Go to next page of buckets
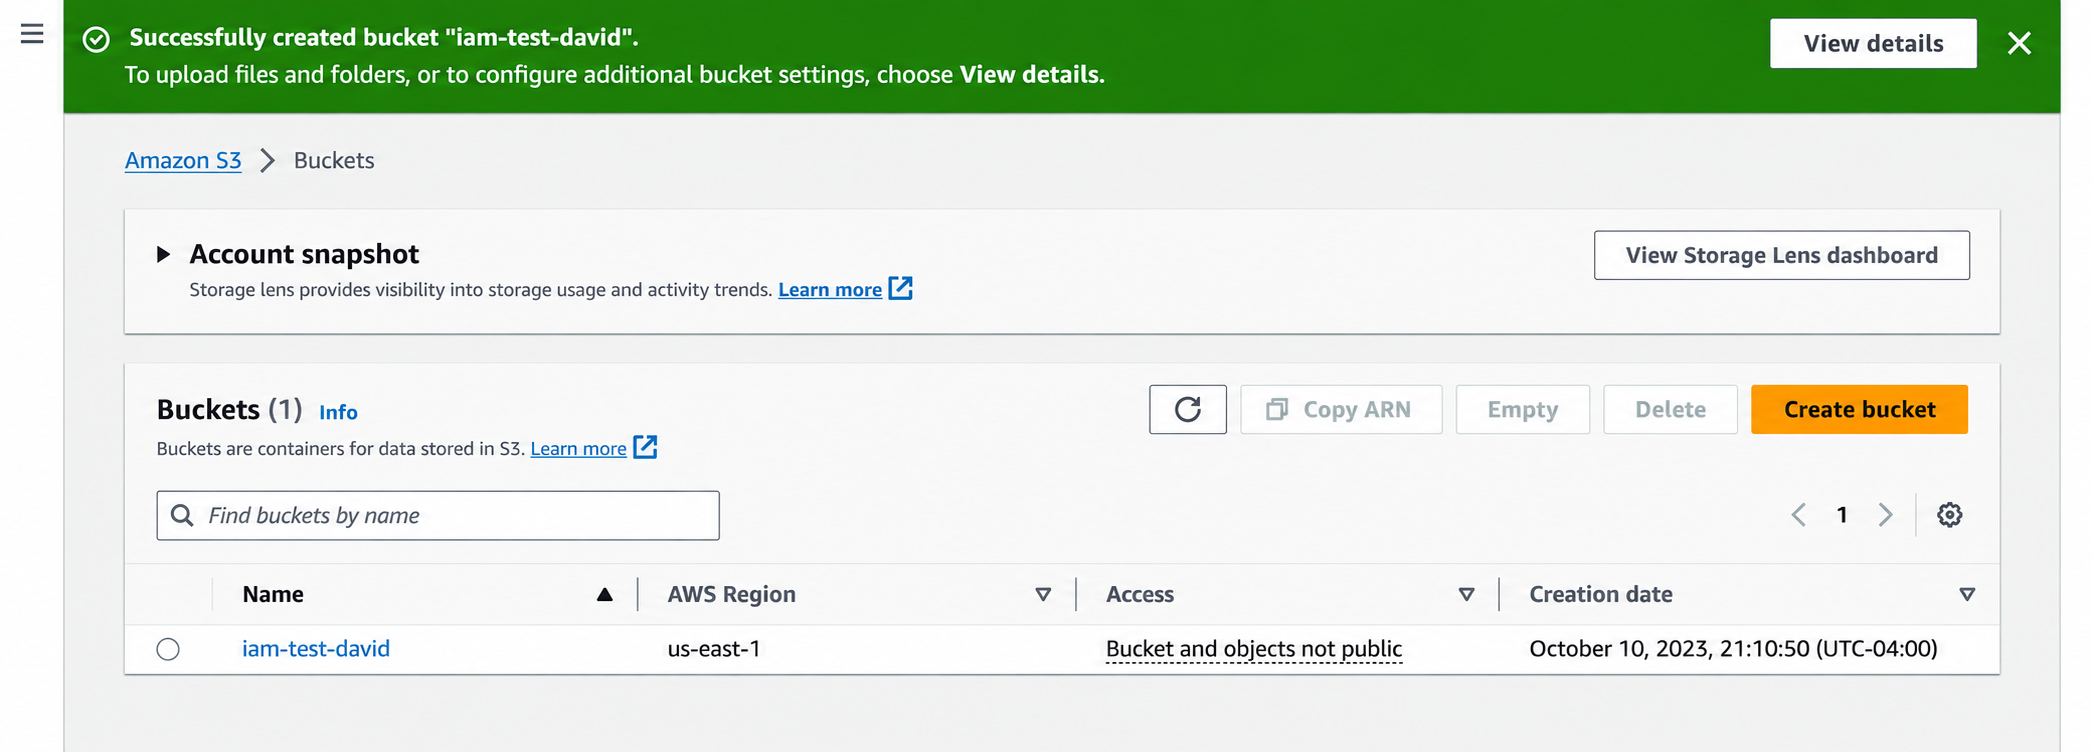The image size is (2092, 752). [1885, 515]
